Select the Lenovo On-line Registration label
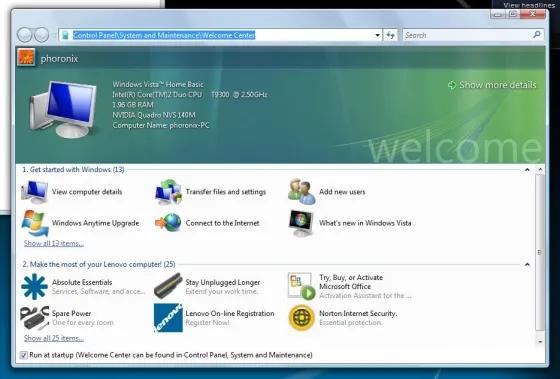The height and width of the screenshot is (379, 560). (230, 313)
